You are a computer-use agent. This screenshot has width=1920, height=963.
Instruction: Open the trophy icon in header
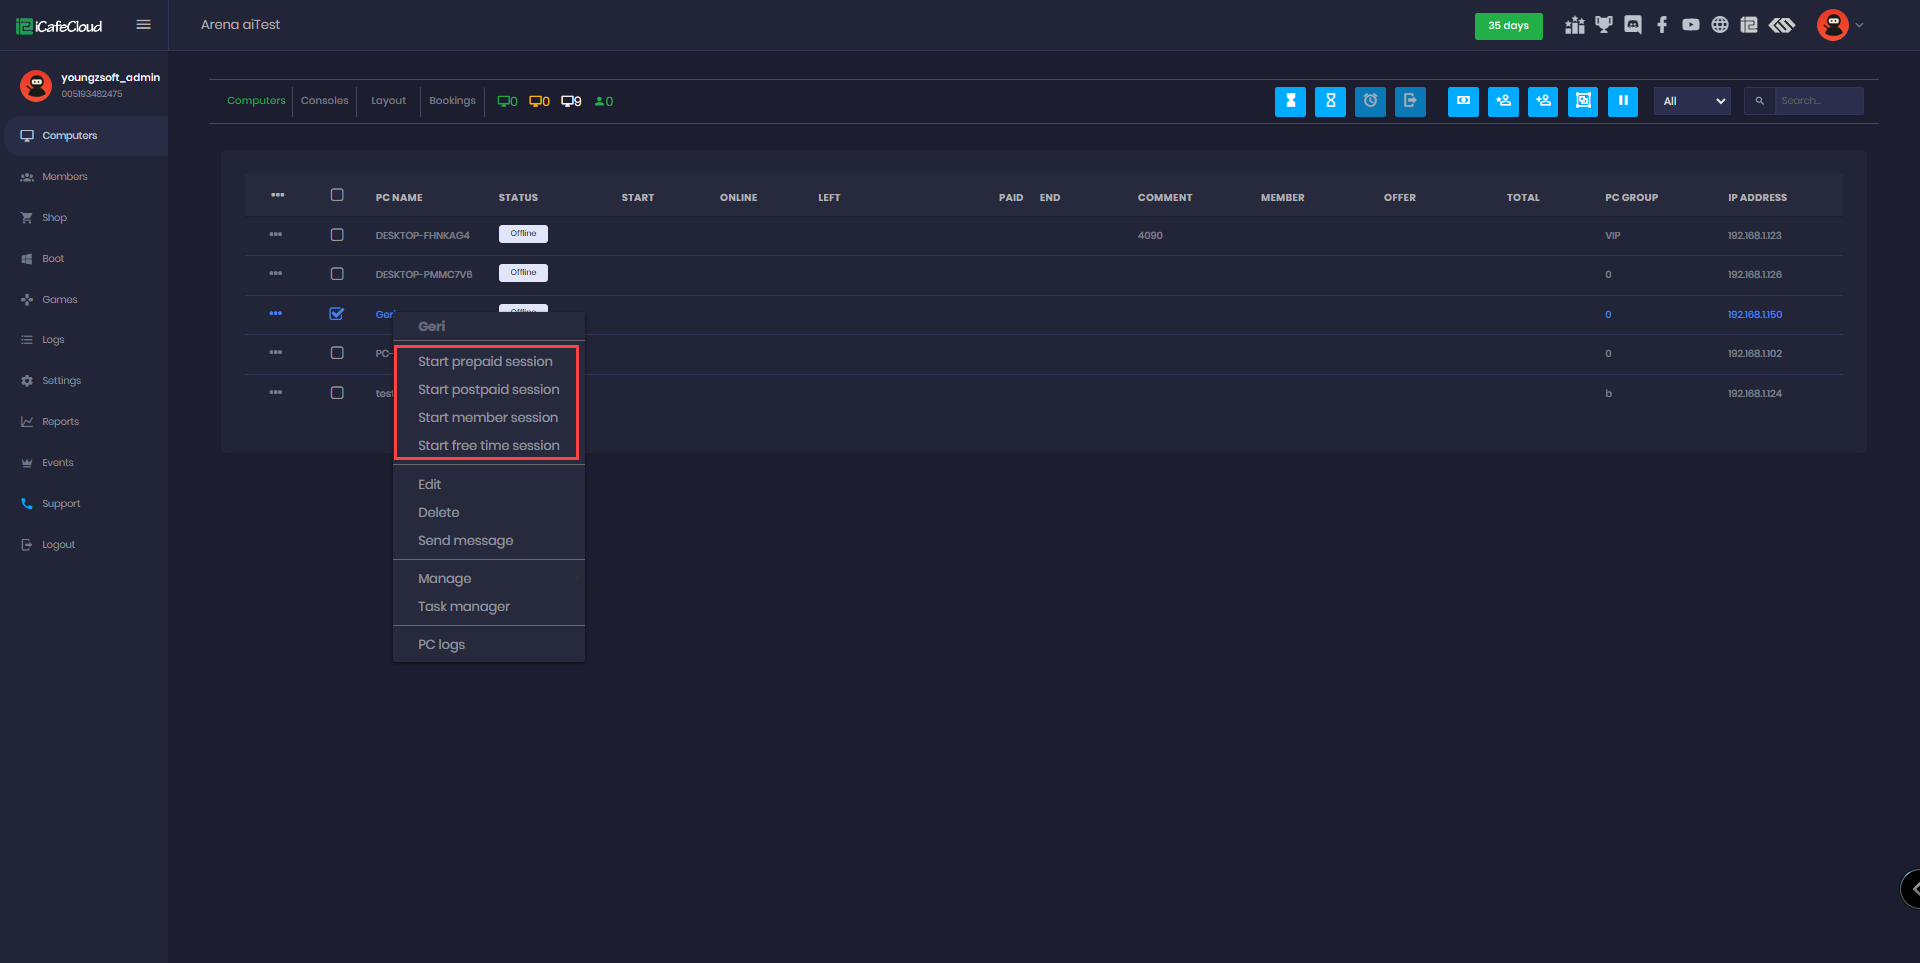1604,25
